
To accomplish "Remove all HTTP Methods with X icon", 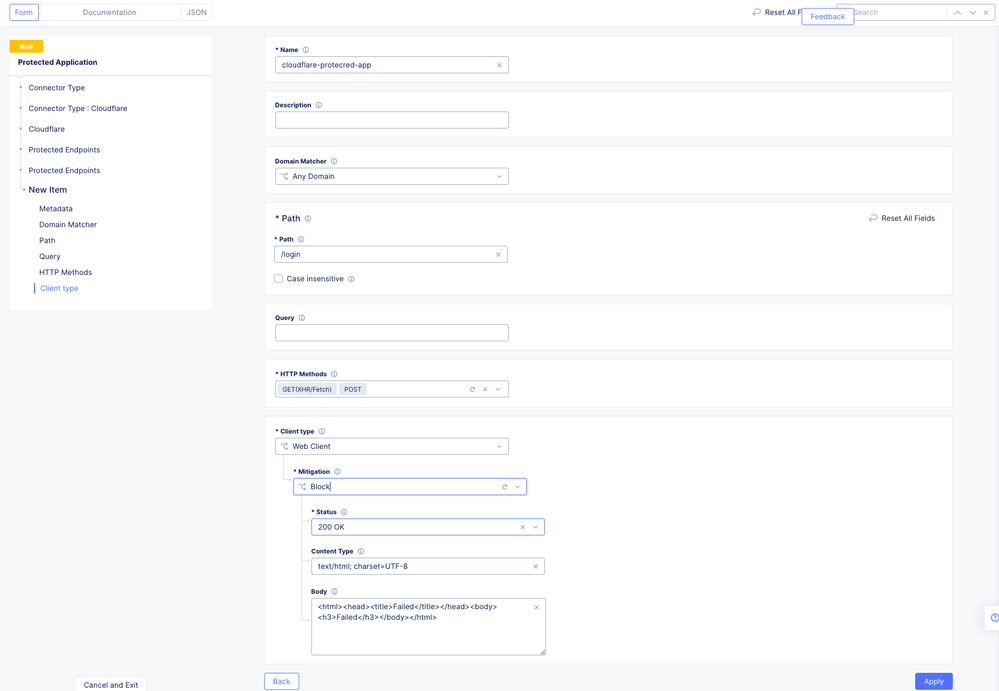I will click(x=485, y=389).
